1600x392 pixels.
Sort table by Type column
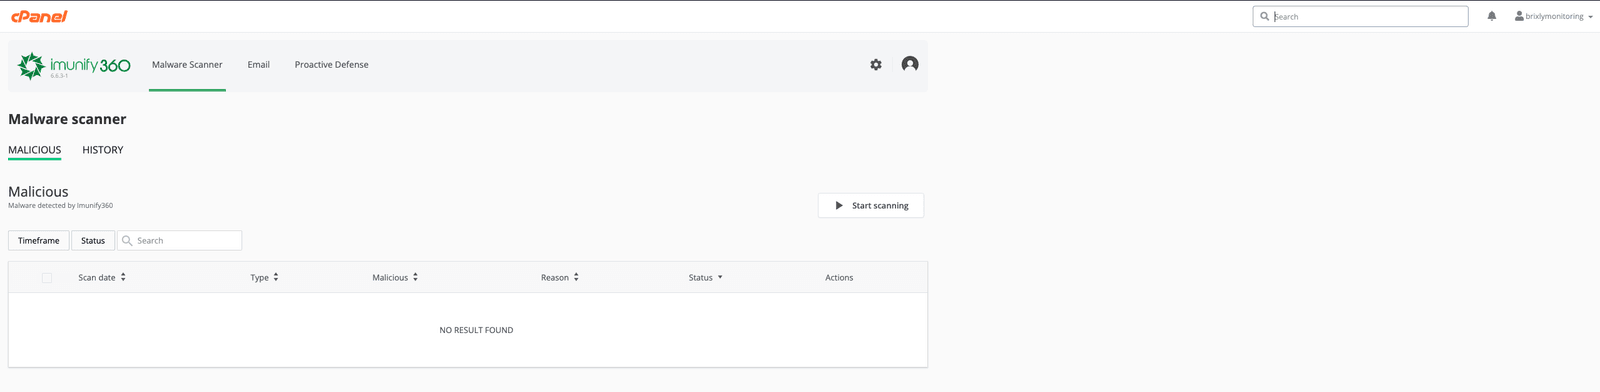click(265, 278)
